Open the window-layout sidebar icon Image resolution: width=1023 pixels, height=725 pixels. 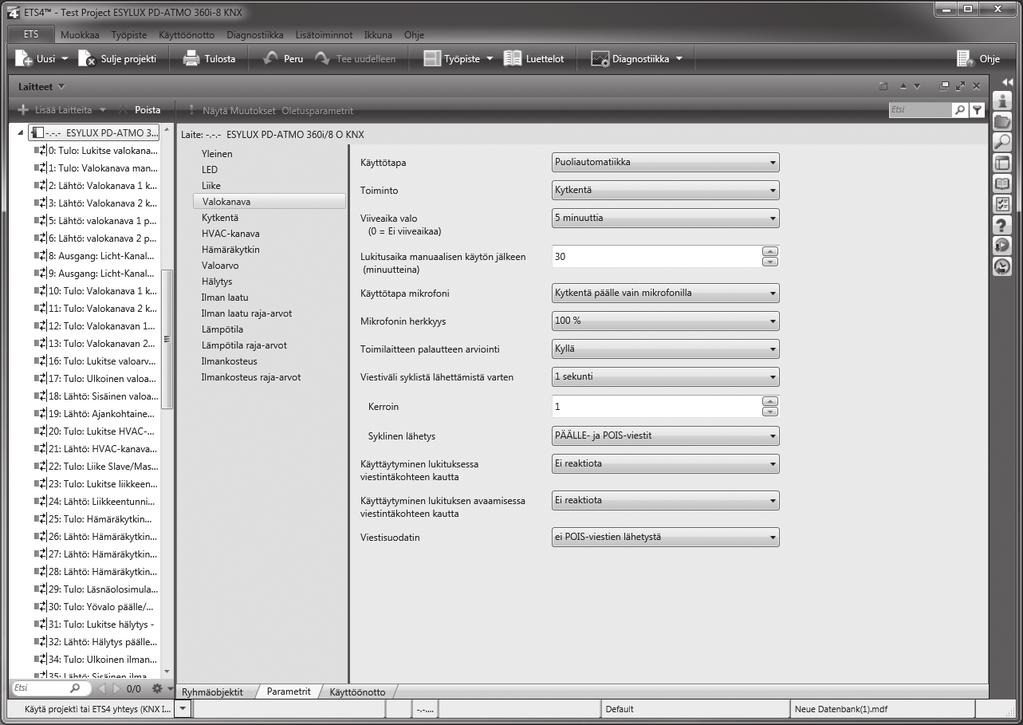pyautogui.click(x=1003, y=163)
